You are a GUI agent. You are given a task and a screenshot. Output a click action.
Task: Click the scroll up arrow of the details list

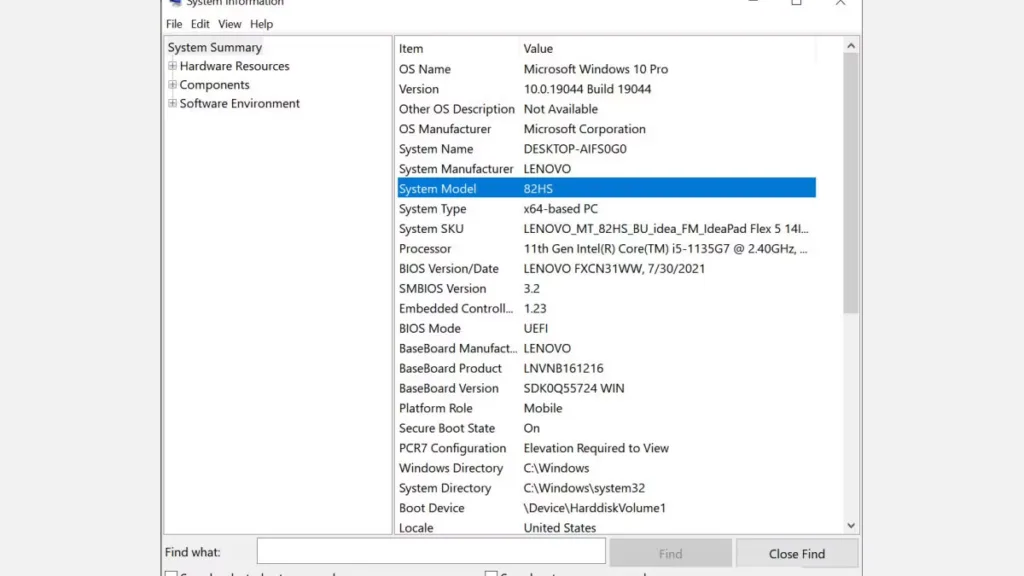coord(850,46)
